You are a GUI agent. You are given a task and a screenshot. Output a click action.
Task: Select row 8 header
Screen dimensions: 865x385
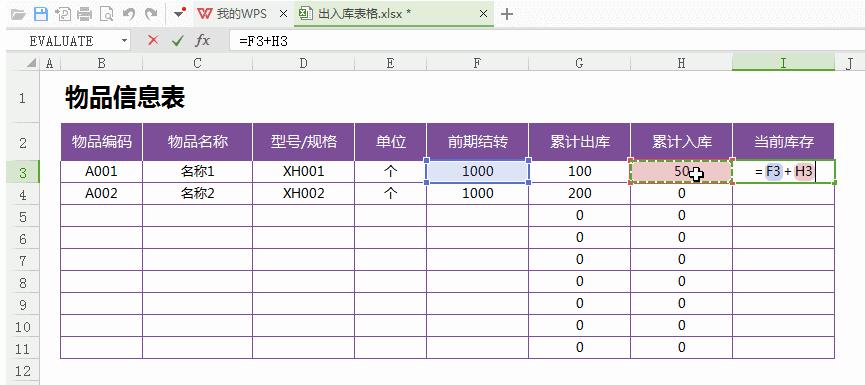click(x=23, y=282)
